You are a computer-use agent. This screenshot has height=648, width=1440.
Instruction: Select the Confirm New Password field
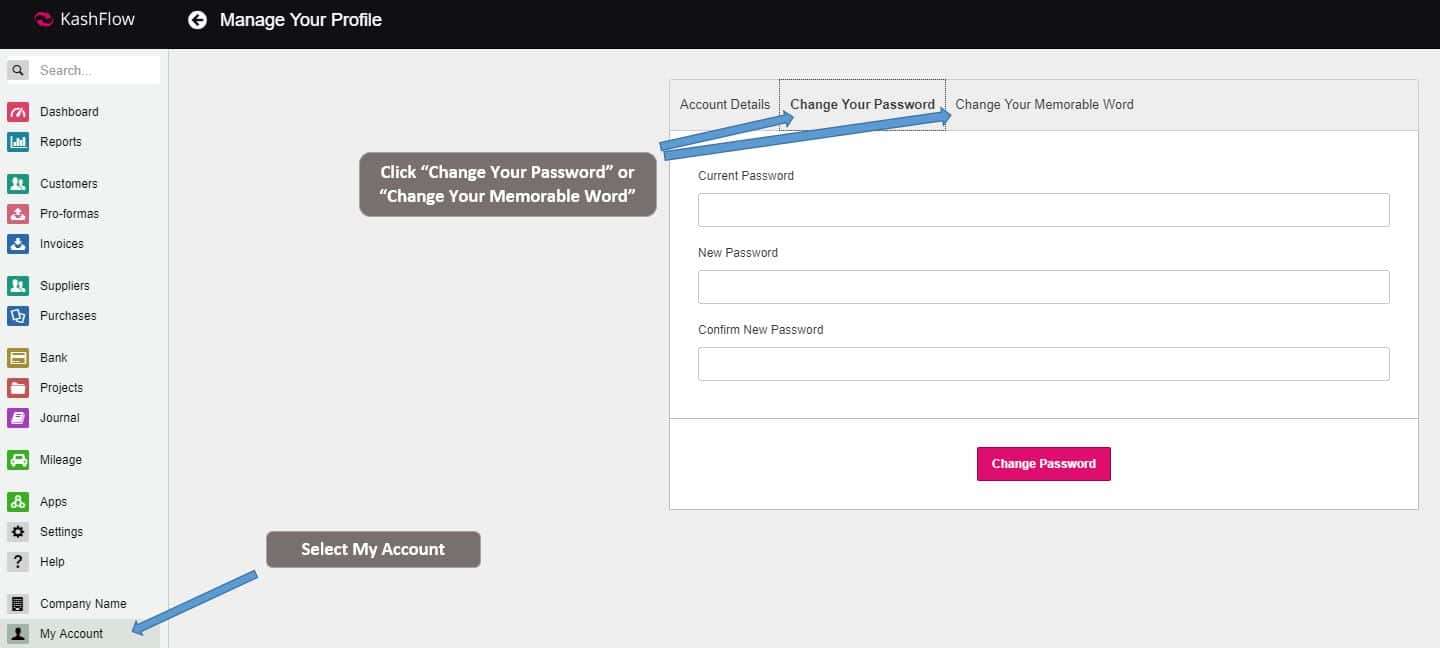click(1043, 364)
